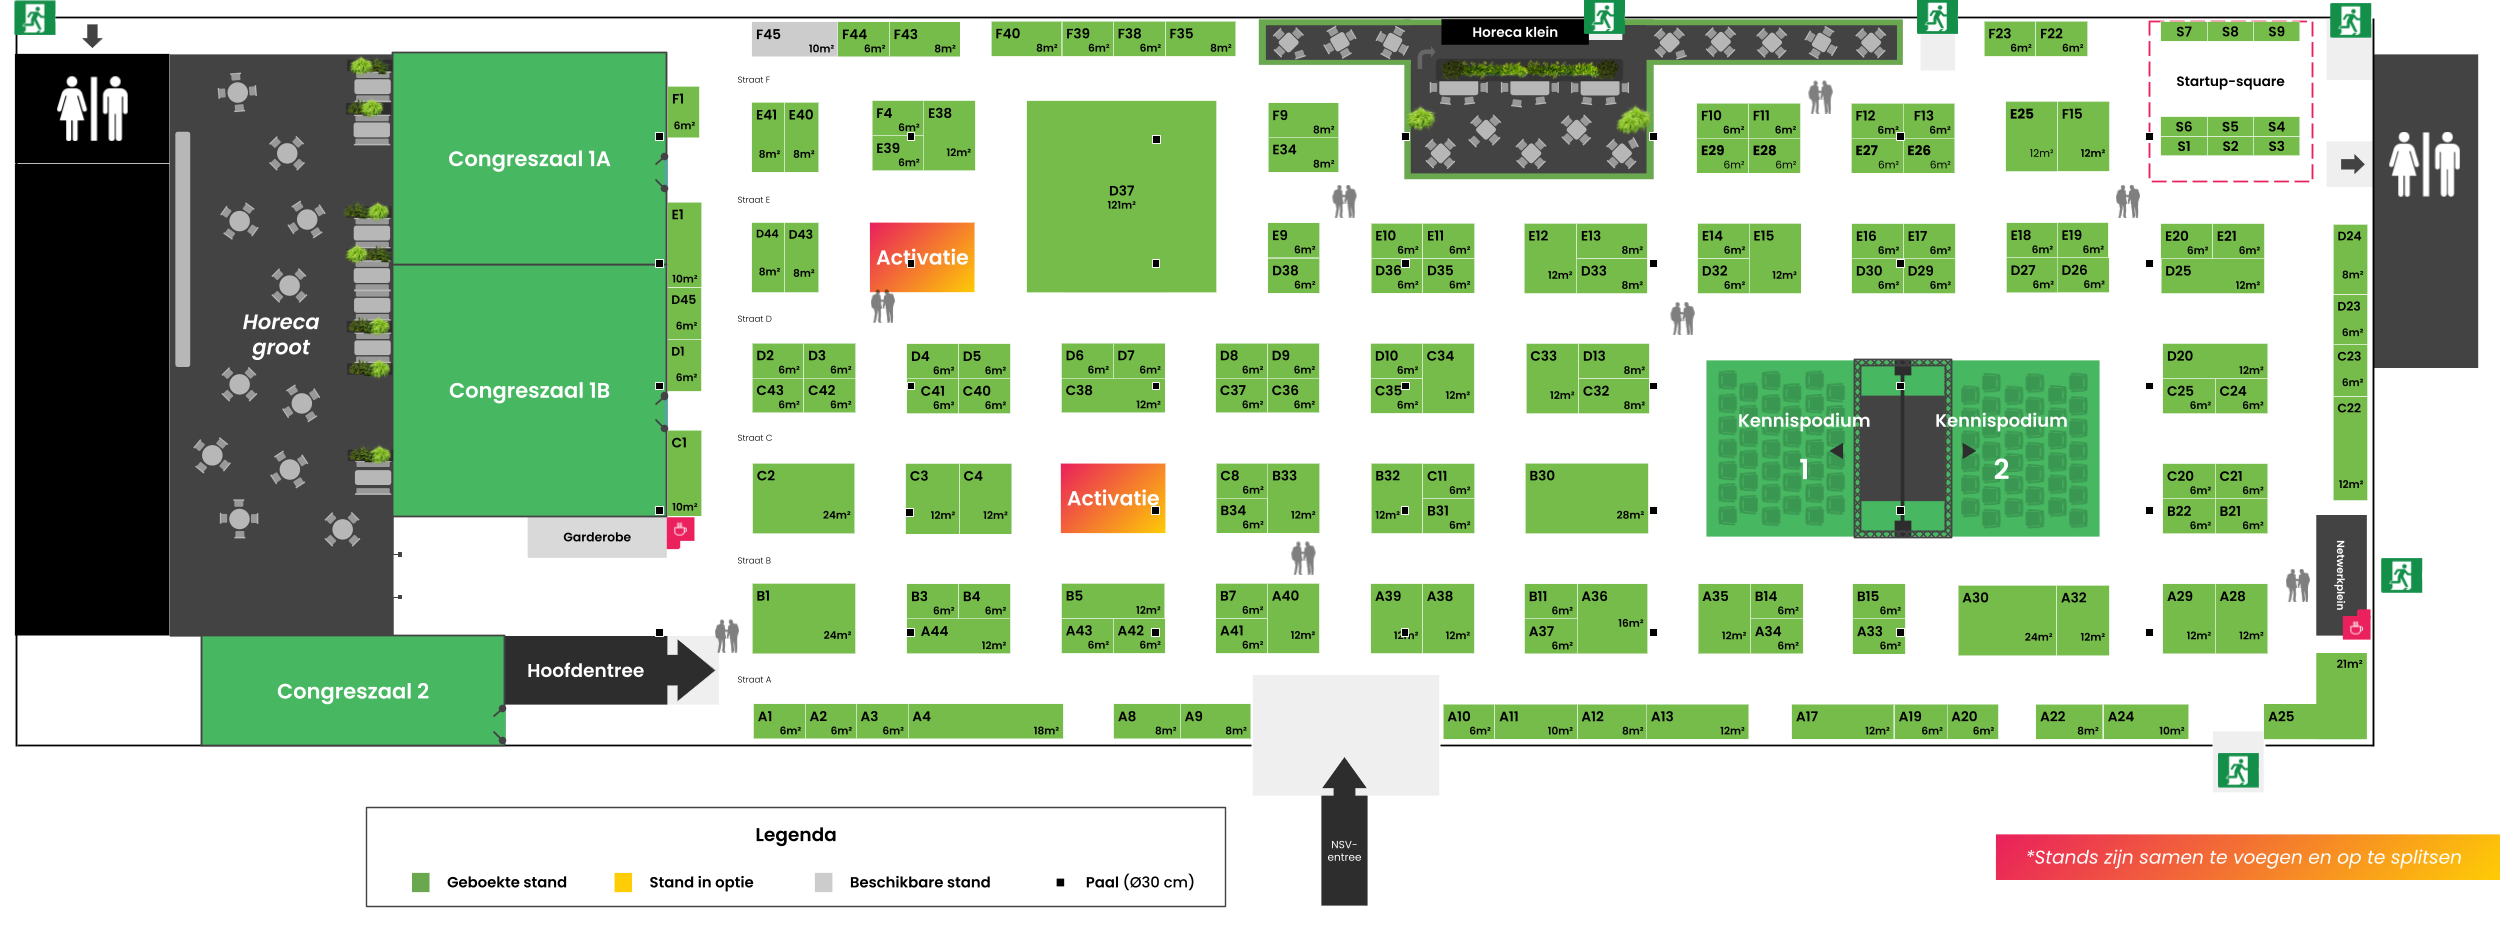This screenshot has height=930, width=2500.
Task: Select stand E25
Action: pyautogui.click(x=2032, y=137)
